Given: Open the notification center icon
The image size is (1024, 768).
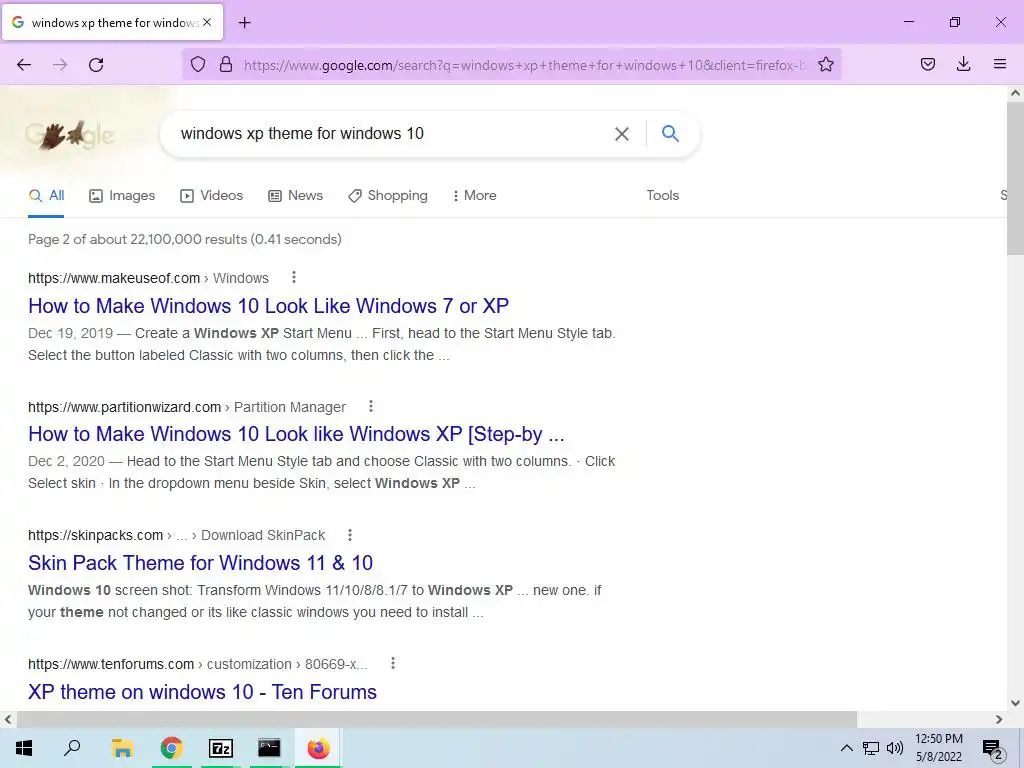Looking at the screenshot, I should click(993, 749).
